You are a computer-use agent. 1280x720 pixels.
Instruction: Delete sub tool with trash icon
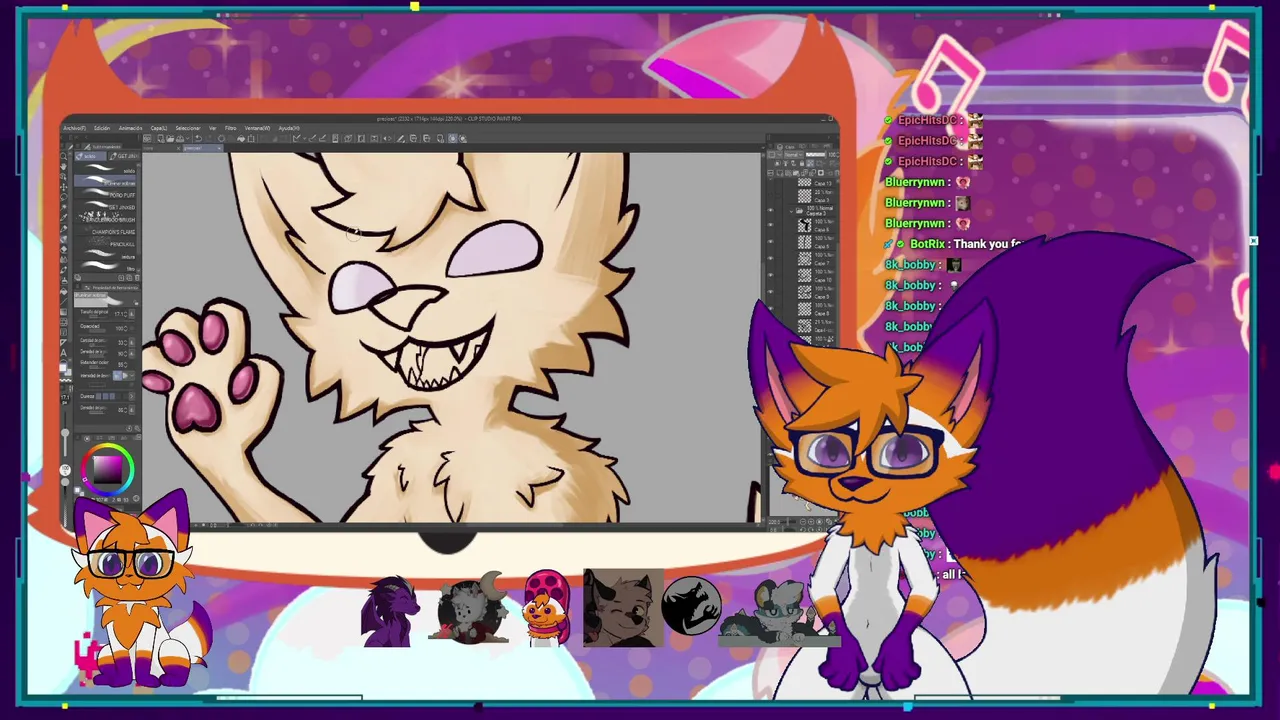(x=137, y=277)
